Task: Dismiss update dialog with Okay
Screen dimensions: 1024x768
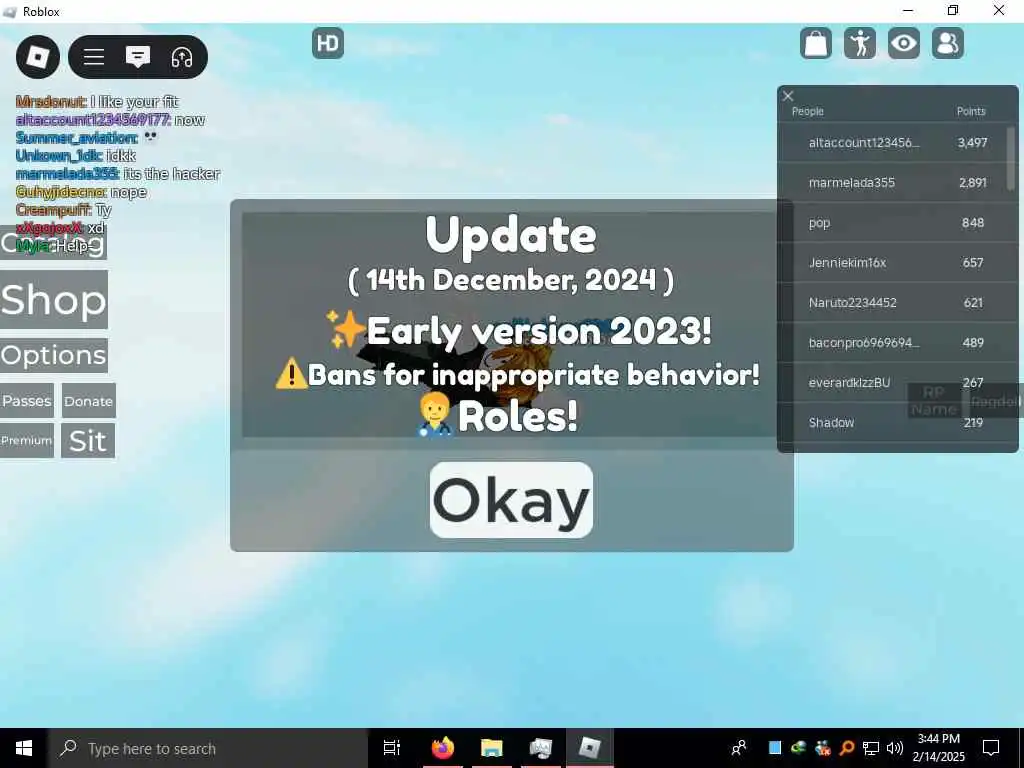Action: pyautogui.click(x=511, y=500)
